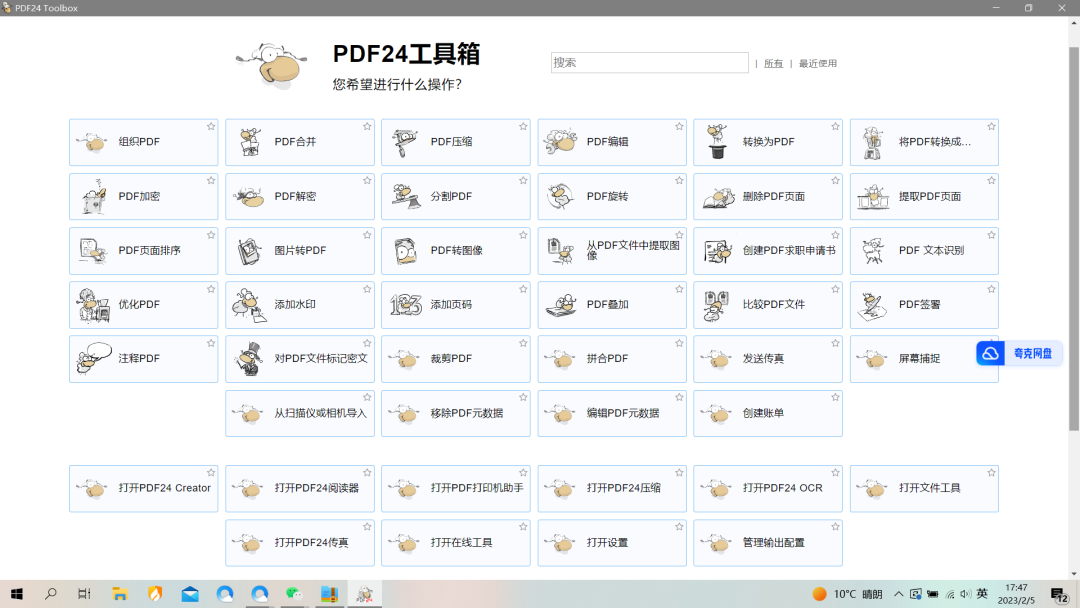Open the PDF叠加 overlay tool
Image resolution: width=1080 pixels, height=608 pixels.
(x=612, y=304)
